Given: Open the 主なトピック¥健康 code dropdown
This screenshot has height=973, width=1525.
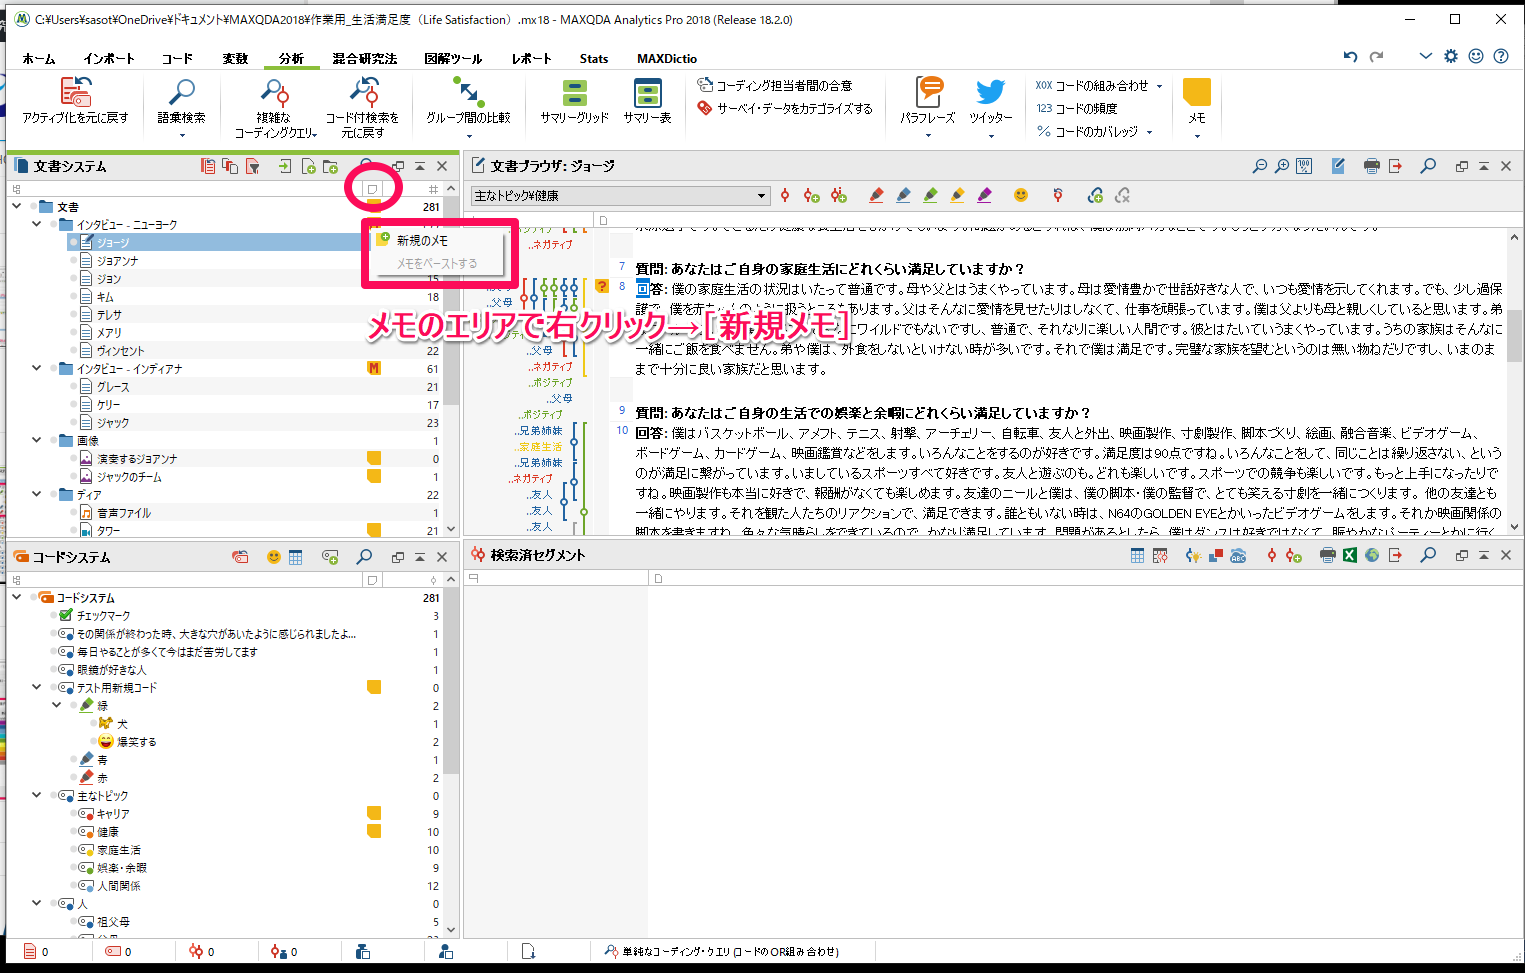Looking at the screenshot, I should click(620, 195).
